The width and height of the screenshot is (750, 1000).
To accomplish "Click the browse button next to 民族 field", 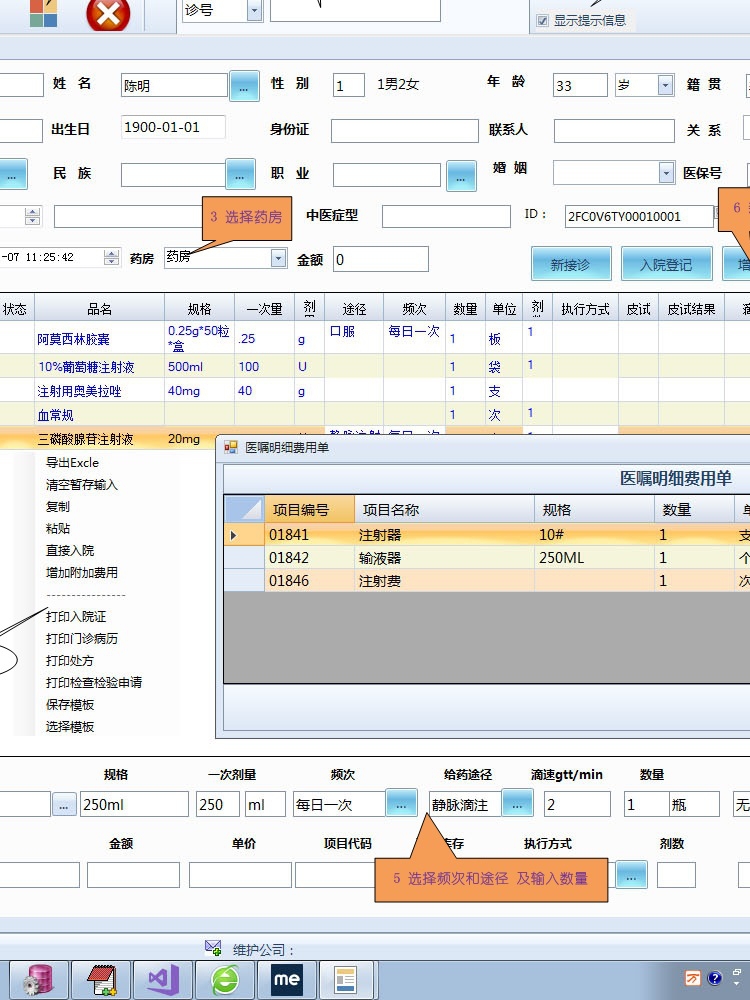I will pos(240,174).
